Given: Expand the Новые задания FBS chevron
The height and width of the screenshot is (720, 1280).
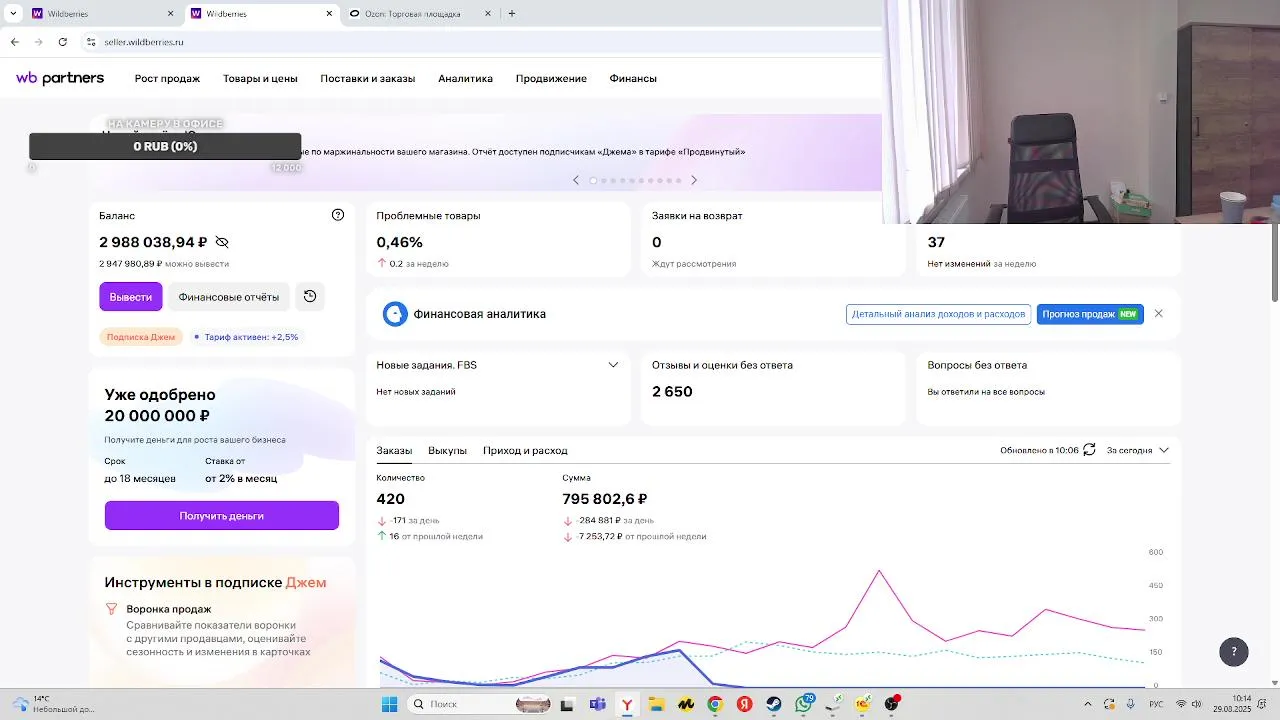Looking at the screenshot, I should [x=613, y=365].
